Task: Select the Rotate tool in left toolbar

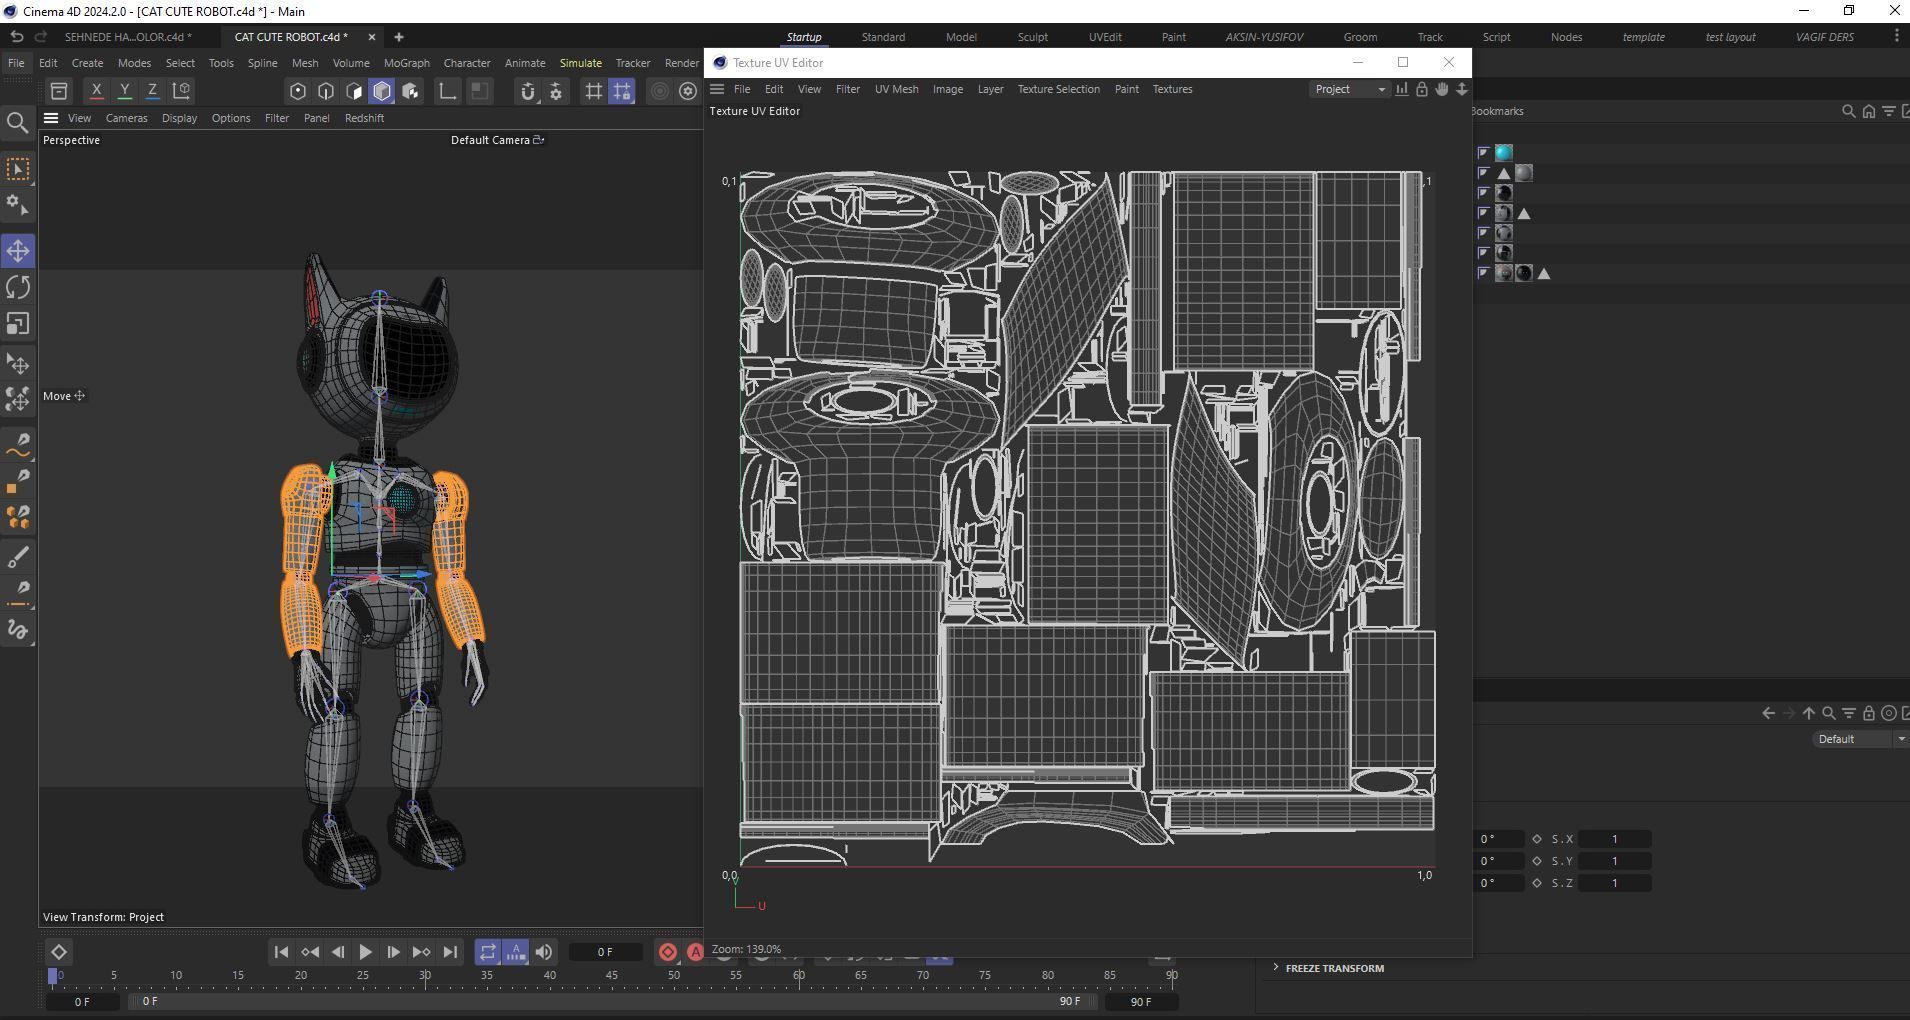Action: [18, 288]
